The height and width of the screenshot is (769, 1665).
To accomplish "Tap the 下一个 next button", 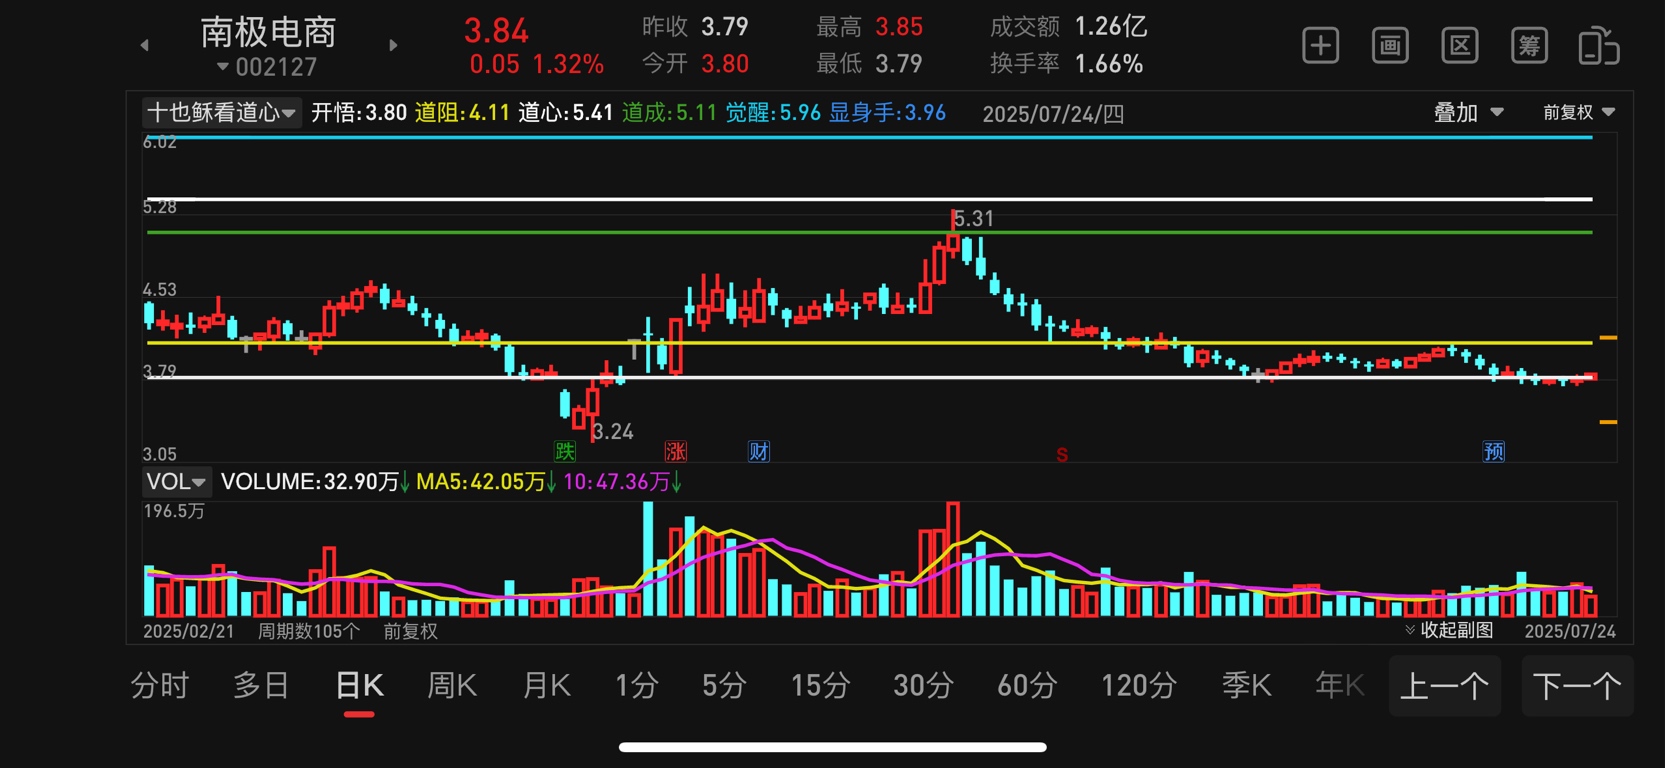I will pyautogui.click(x=1577, y=686).
